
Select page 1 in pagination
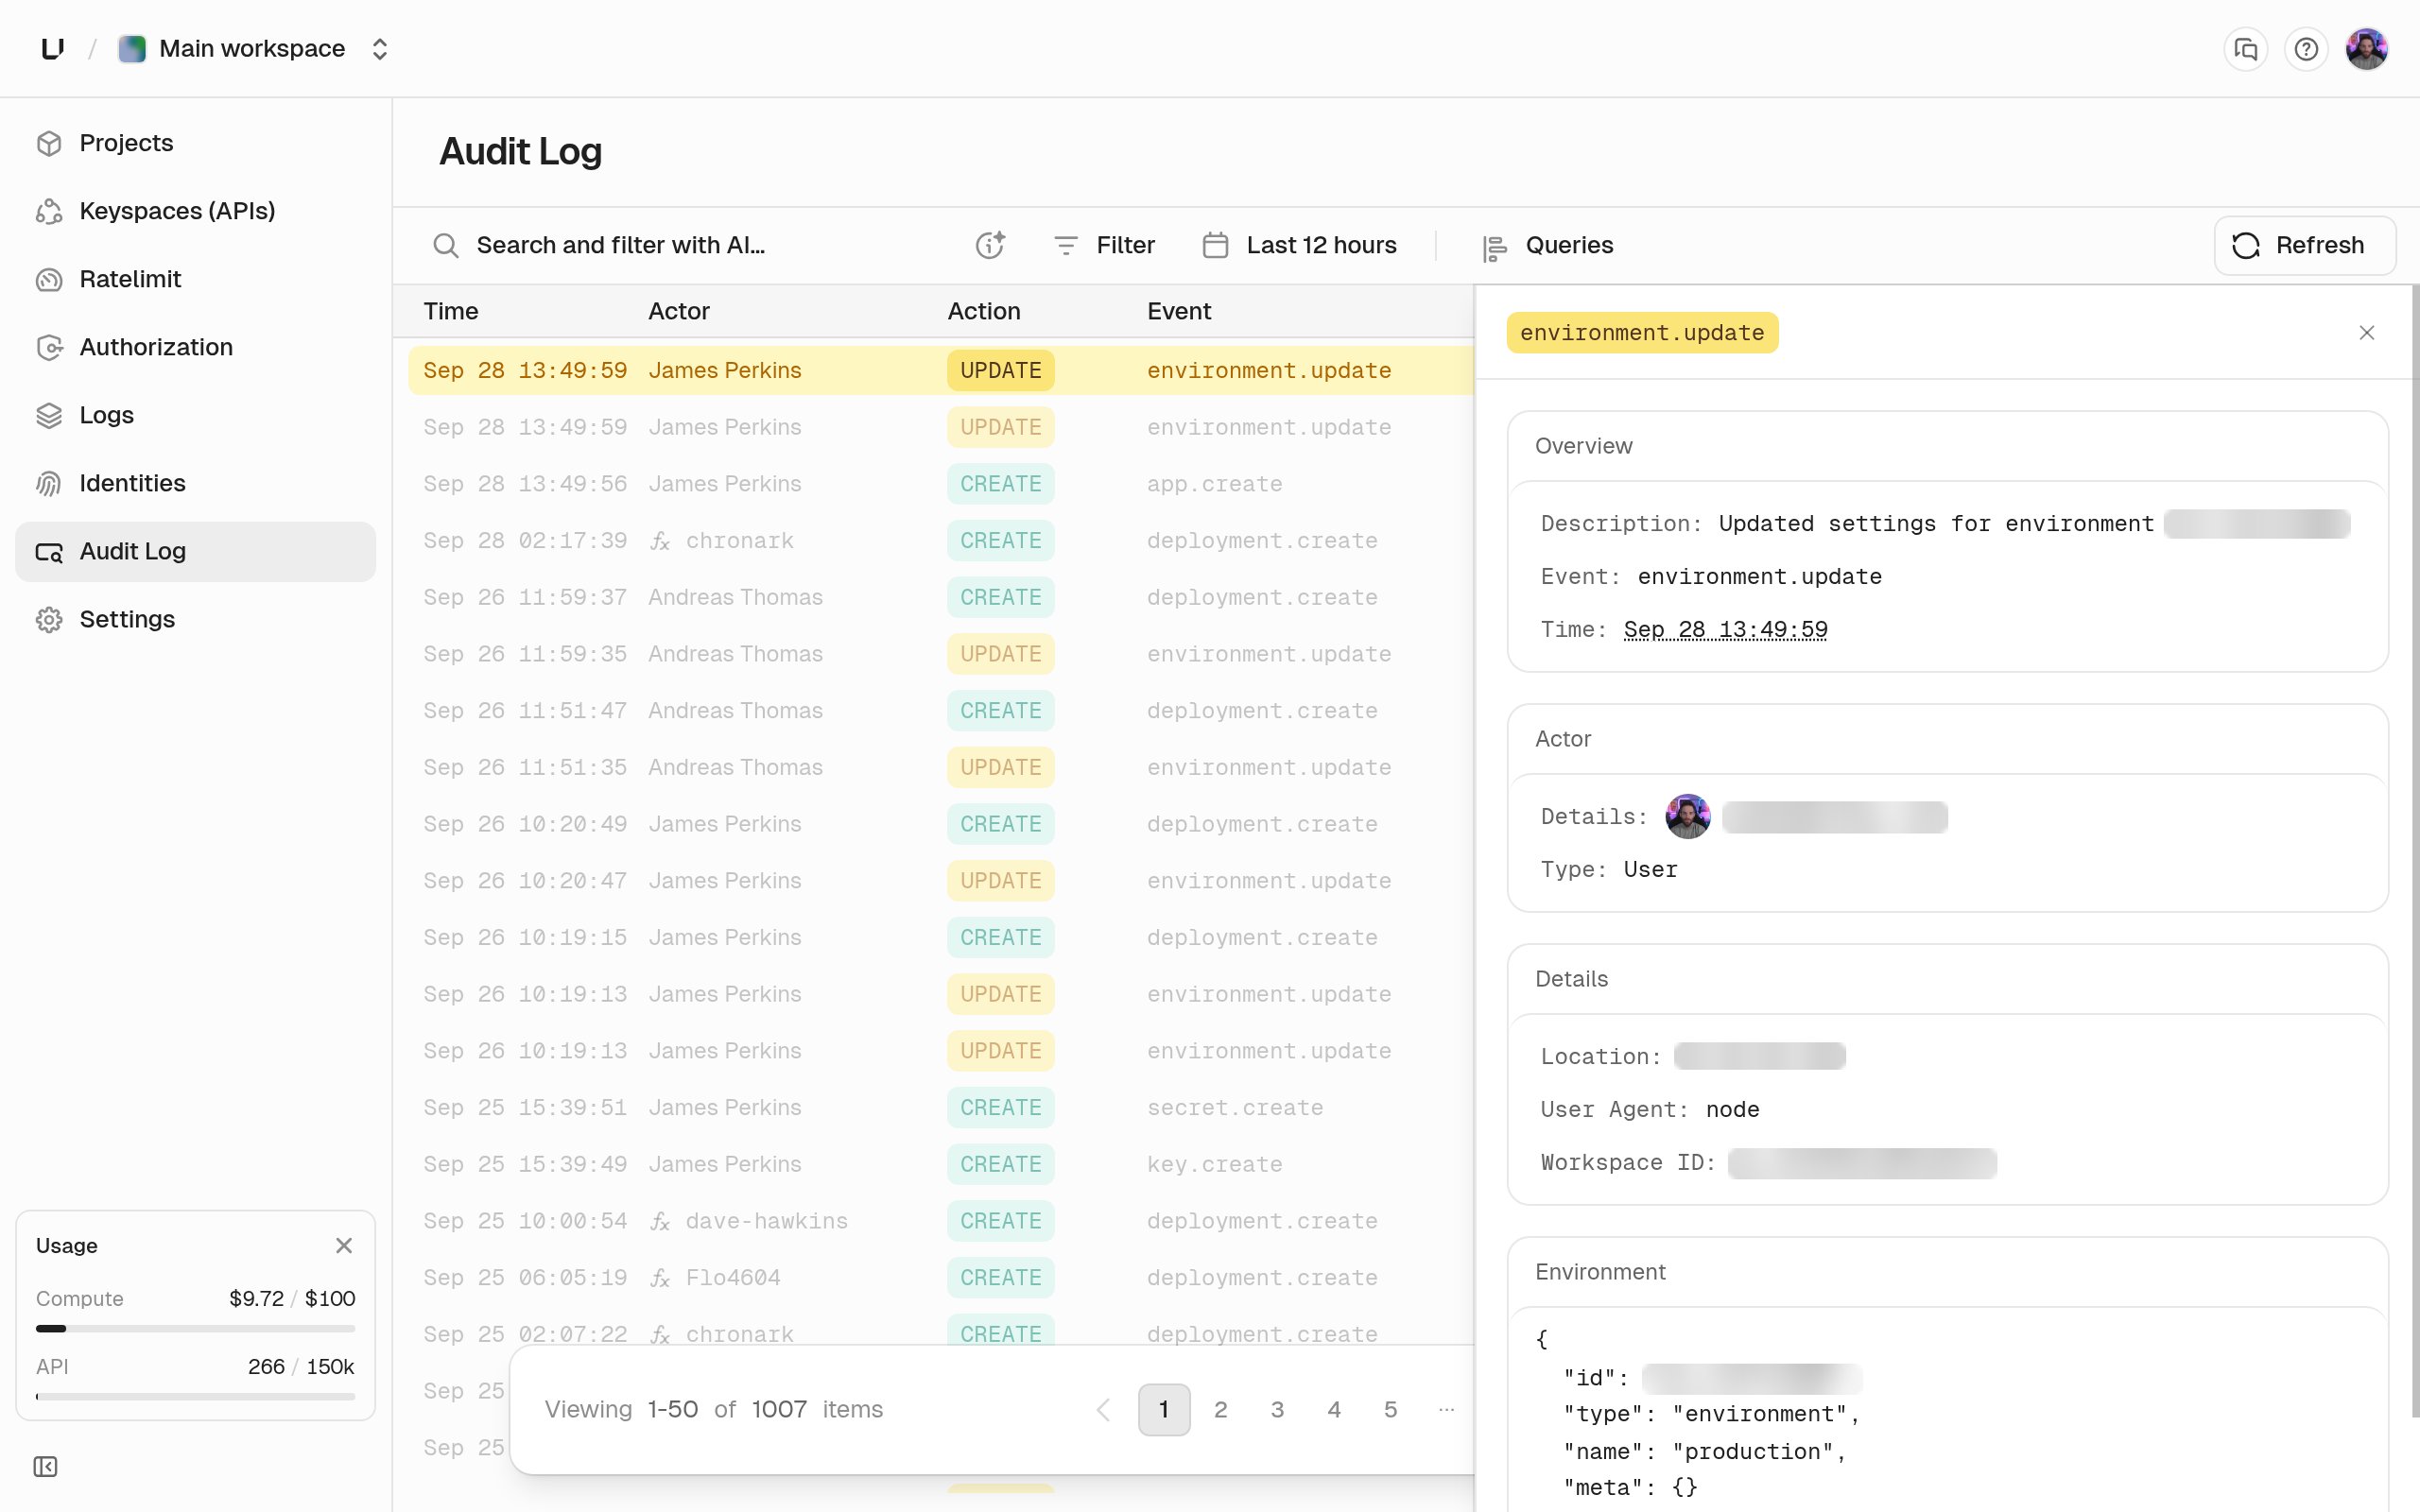(1164, 1410)
